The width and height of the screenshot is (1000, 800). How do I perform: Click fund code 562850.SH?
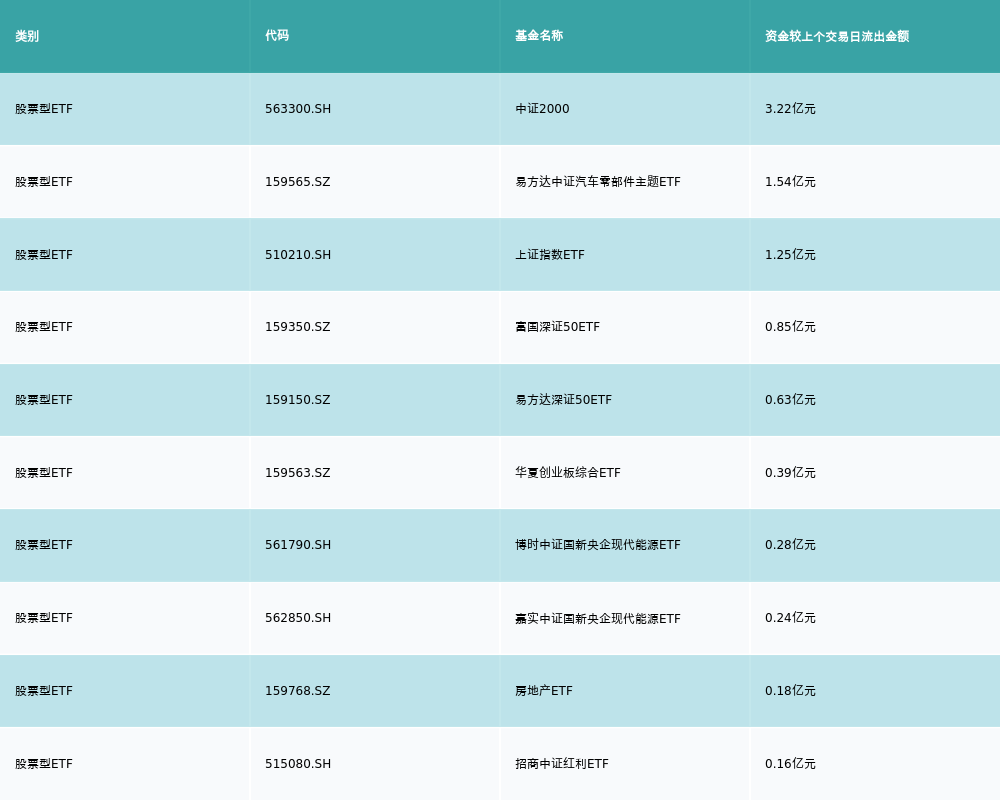coord(298,618)
